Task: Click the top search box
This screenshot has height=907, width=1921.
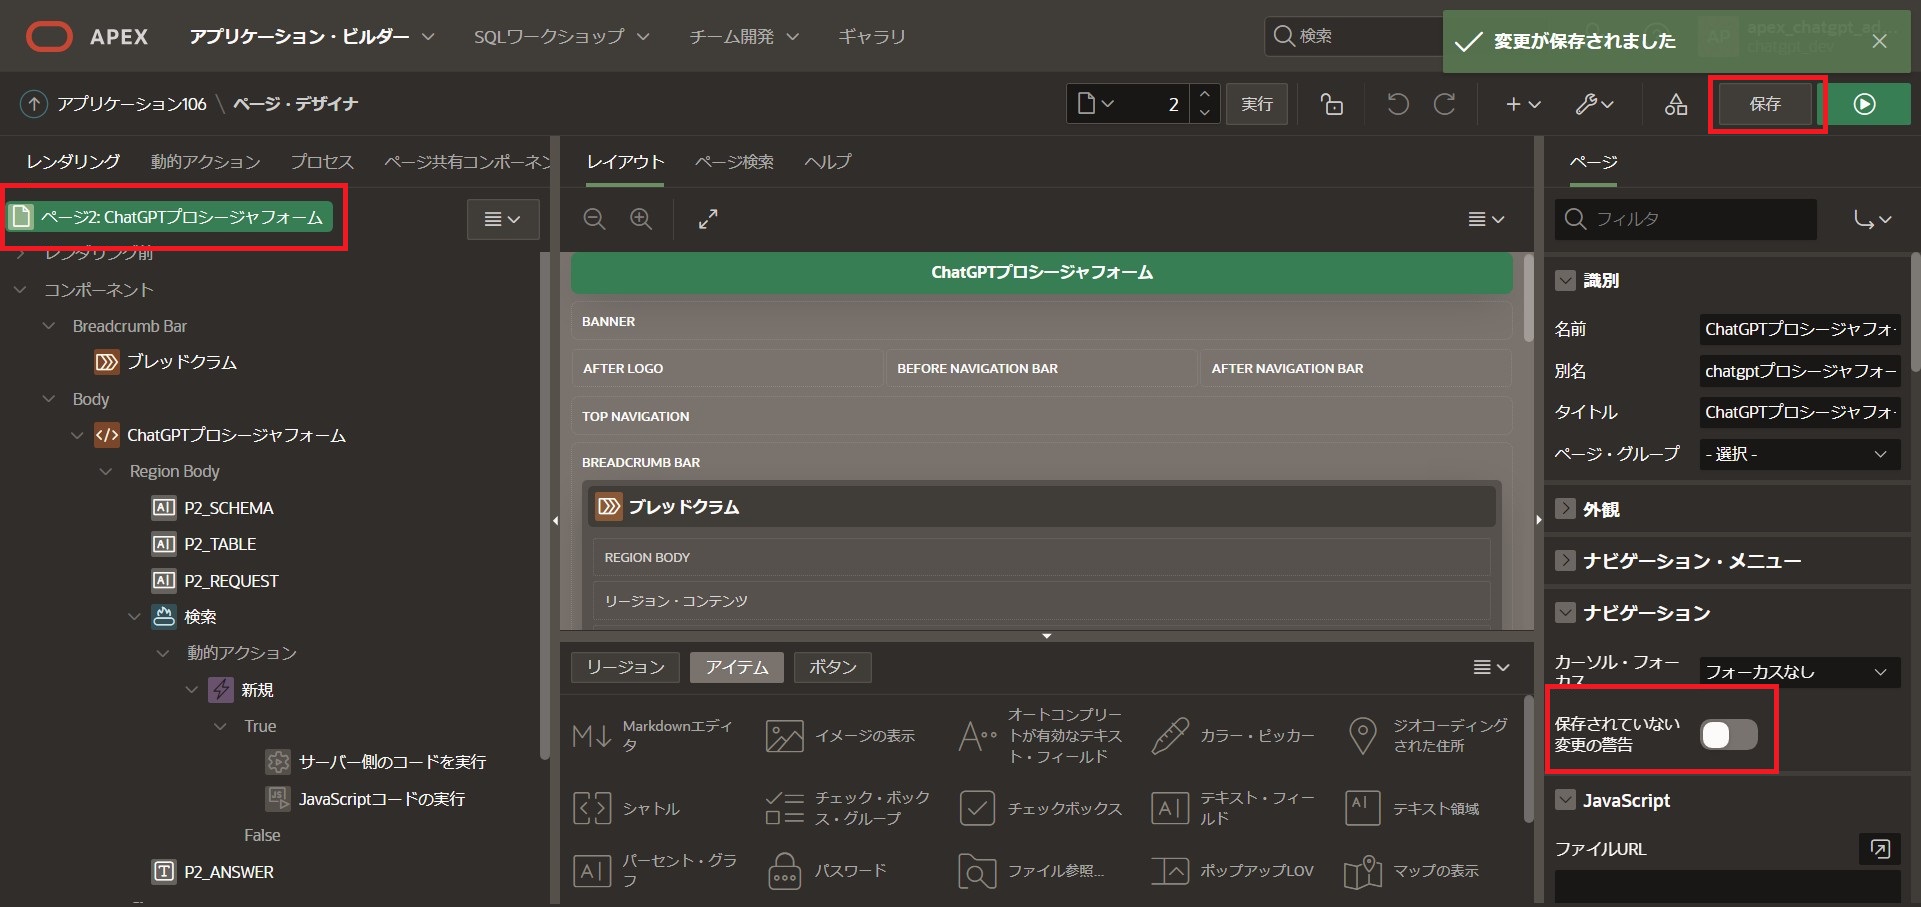Action: point(1354,37)
